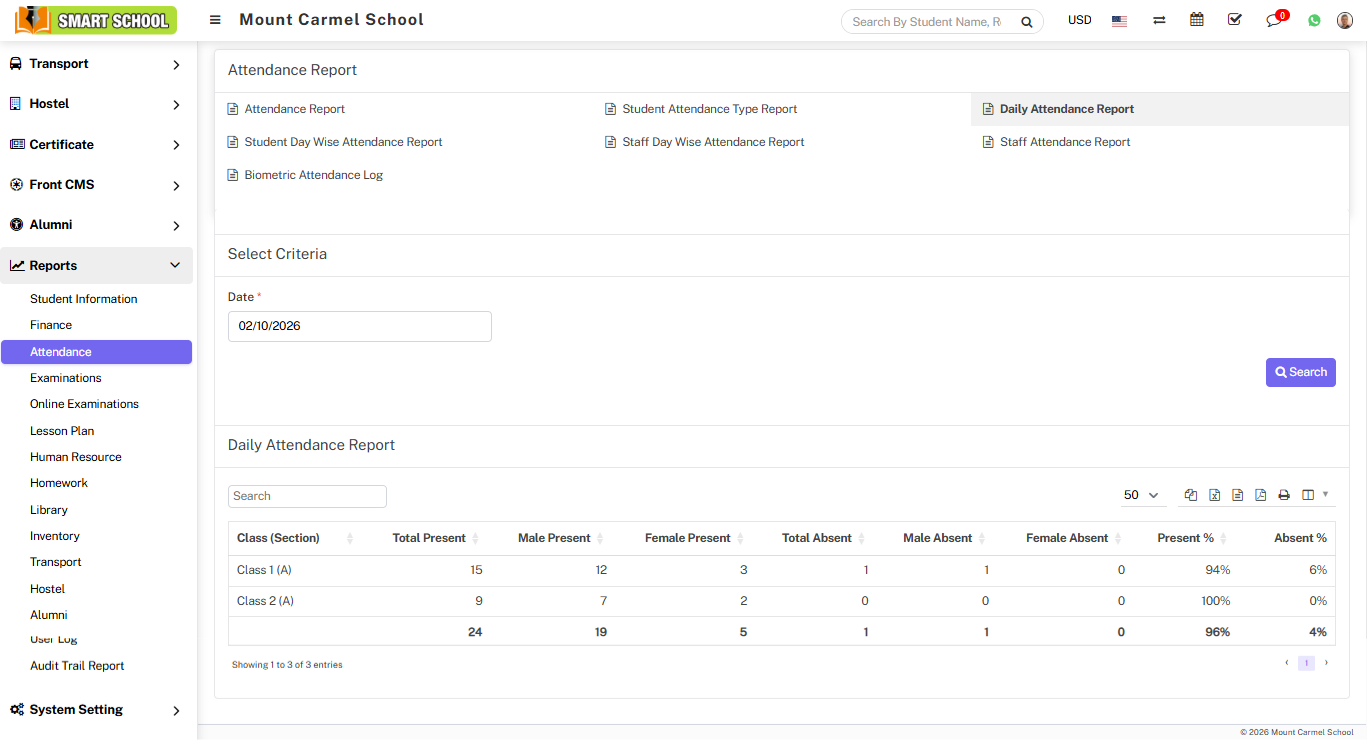Open the 50 entries per page dropdown

click(1141, 495)
